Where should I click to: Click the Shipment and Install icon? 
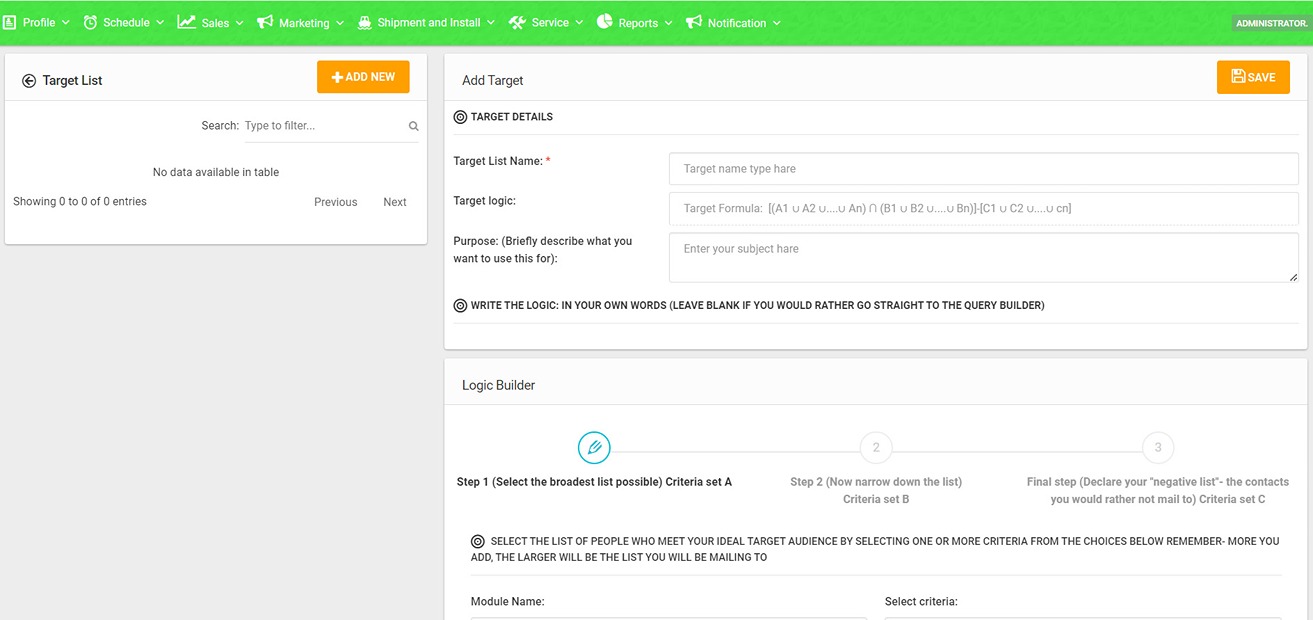pos(364,22)
